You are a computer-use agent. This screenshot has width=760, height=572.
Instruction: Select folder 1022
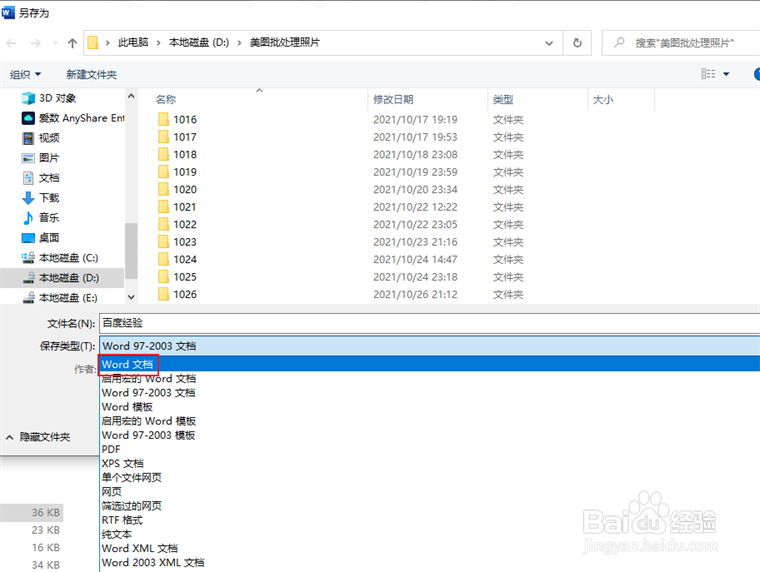pyautogui.click(x=177, y=224)
